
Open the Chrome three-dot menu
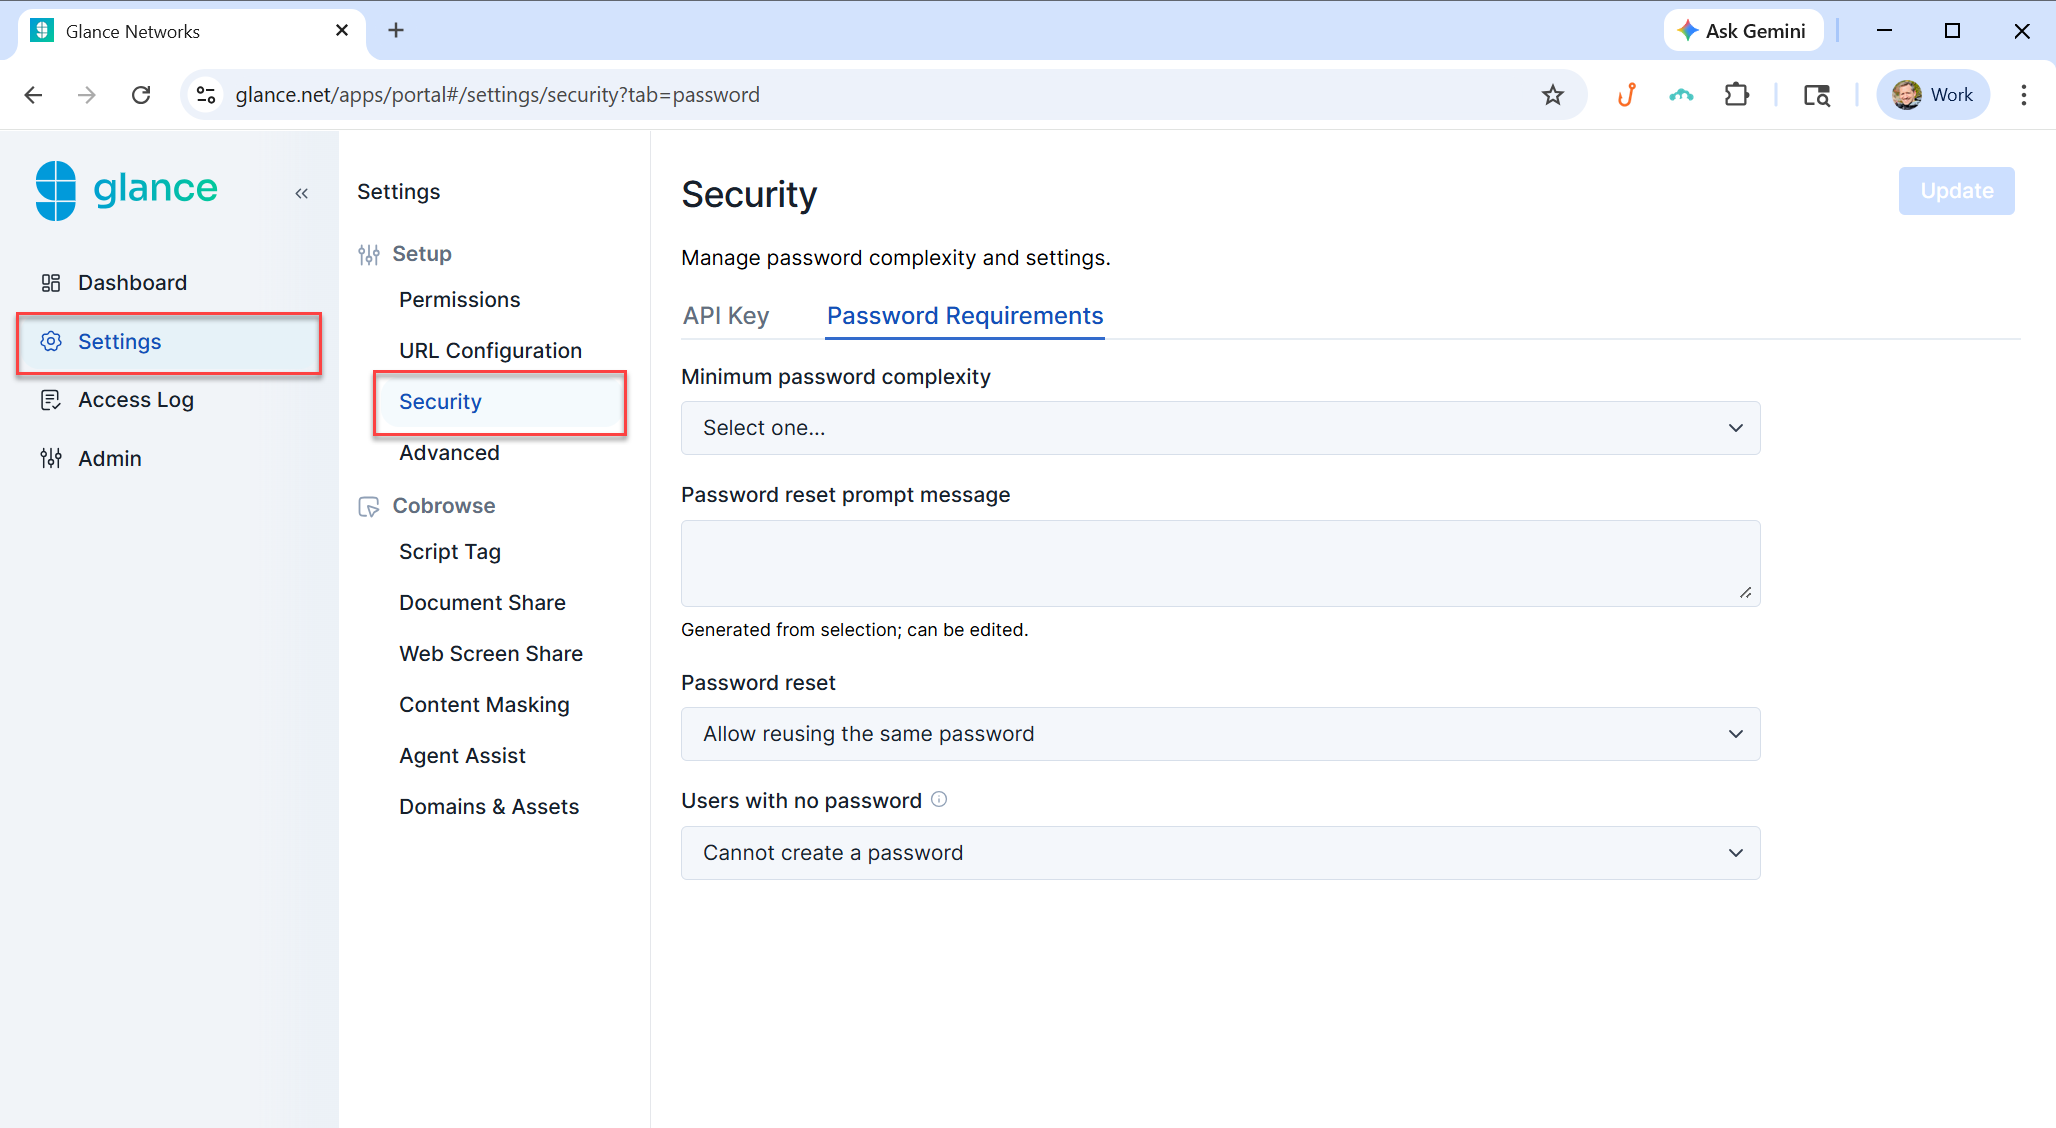coord(2023,95)
